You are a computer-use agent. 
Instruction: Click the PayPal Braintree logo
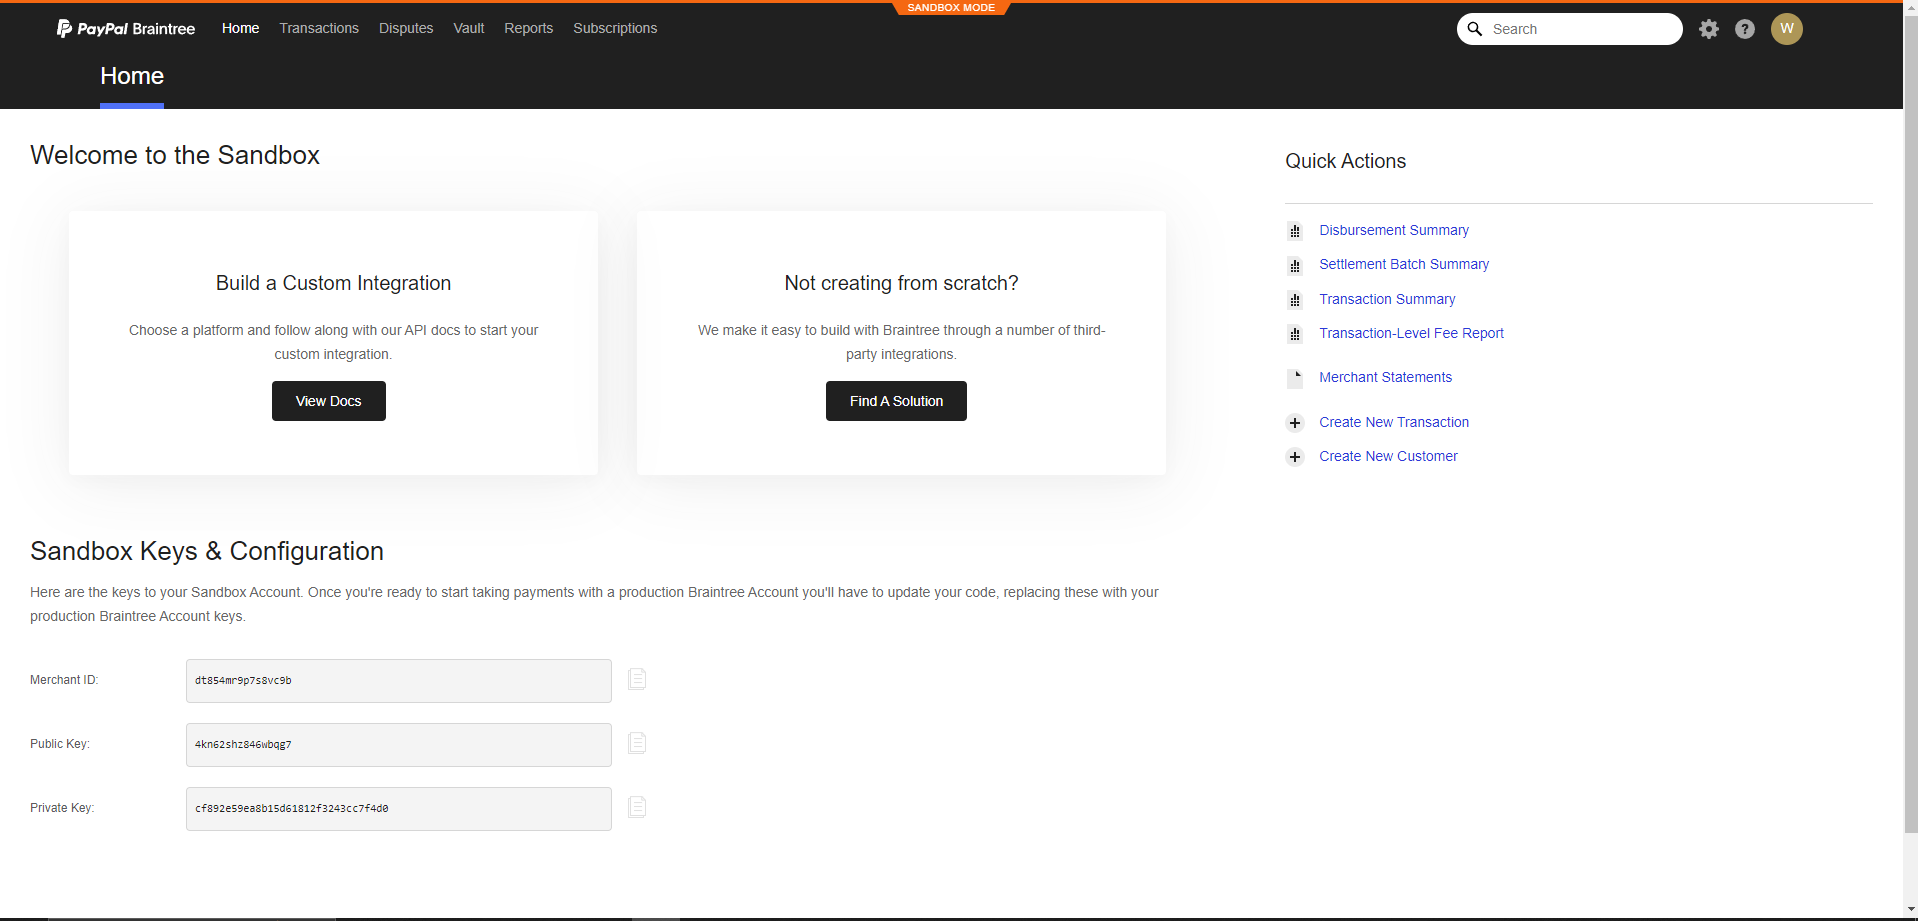click(x=125, y=28)
